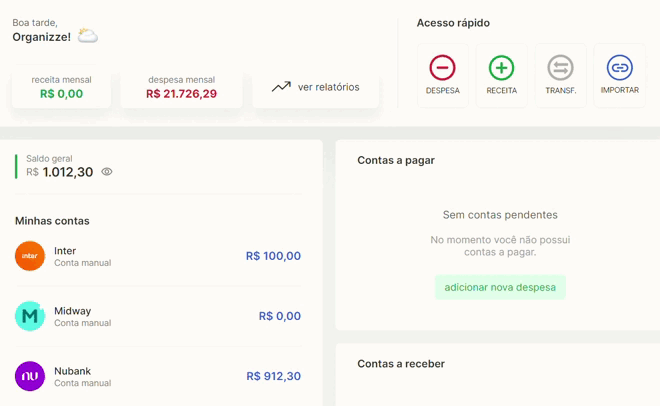Click the Contas a receber heading
The height and width of the screenshot is (406, 660).
click(x=401, y=364)
